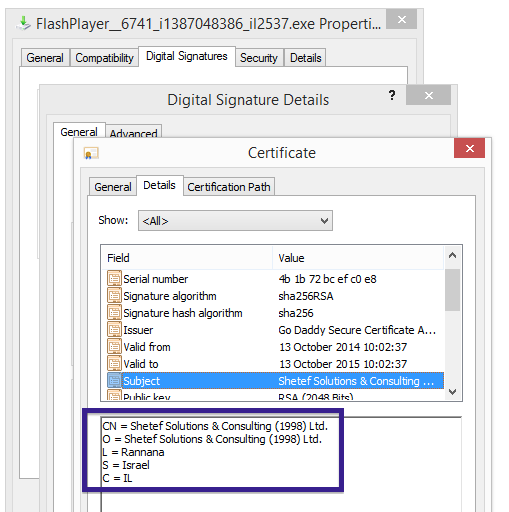Open General tab in Properties window
509x512 pixels.
click(x=45, y=58)
